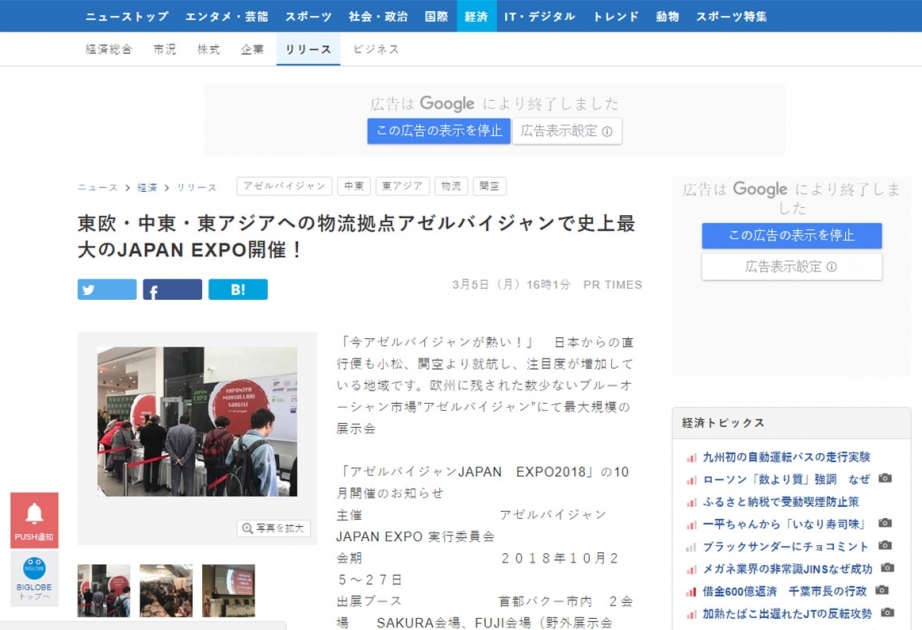
Task: Click camera icon beside 借金600億返済 headline
Action: [x=881, y=590]
